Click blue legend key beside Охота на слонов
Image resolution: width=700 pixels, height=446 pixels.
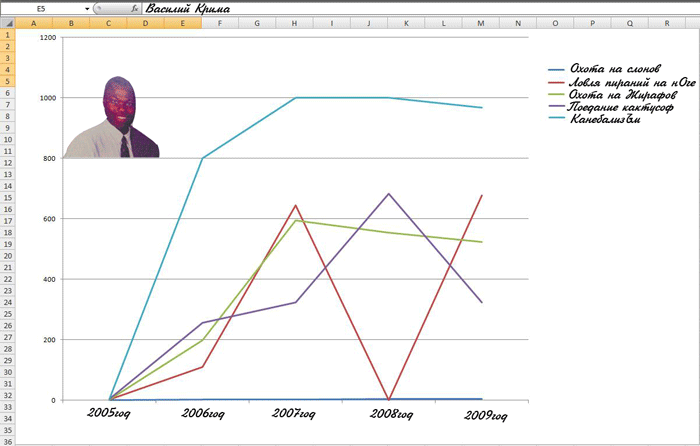coord(556,70)
